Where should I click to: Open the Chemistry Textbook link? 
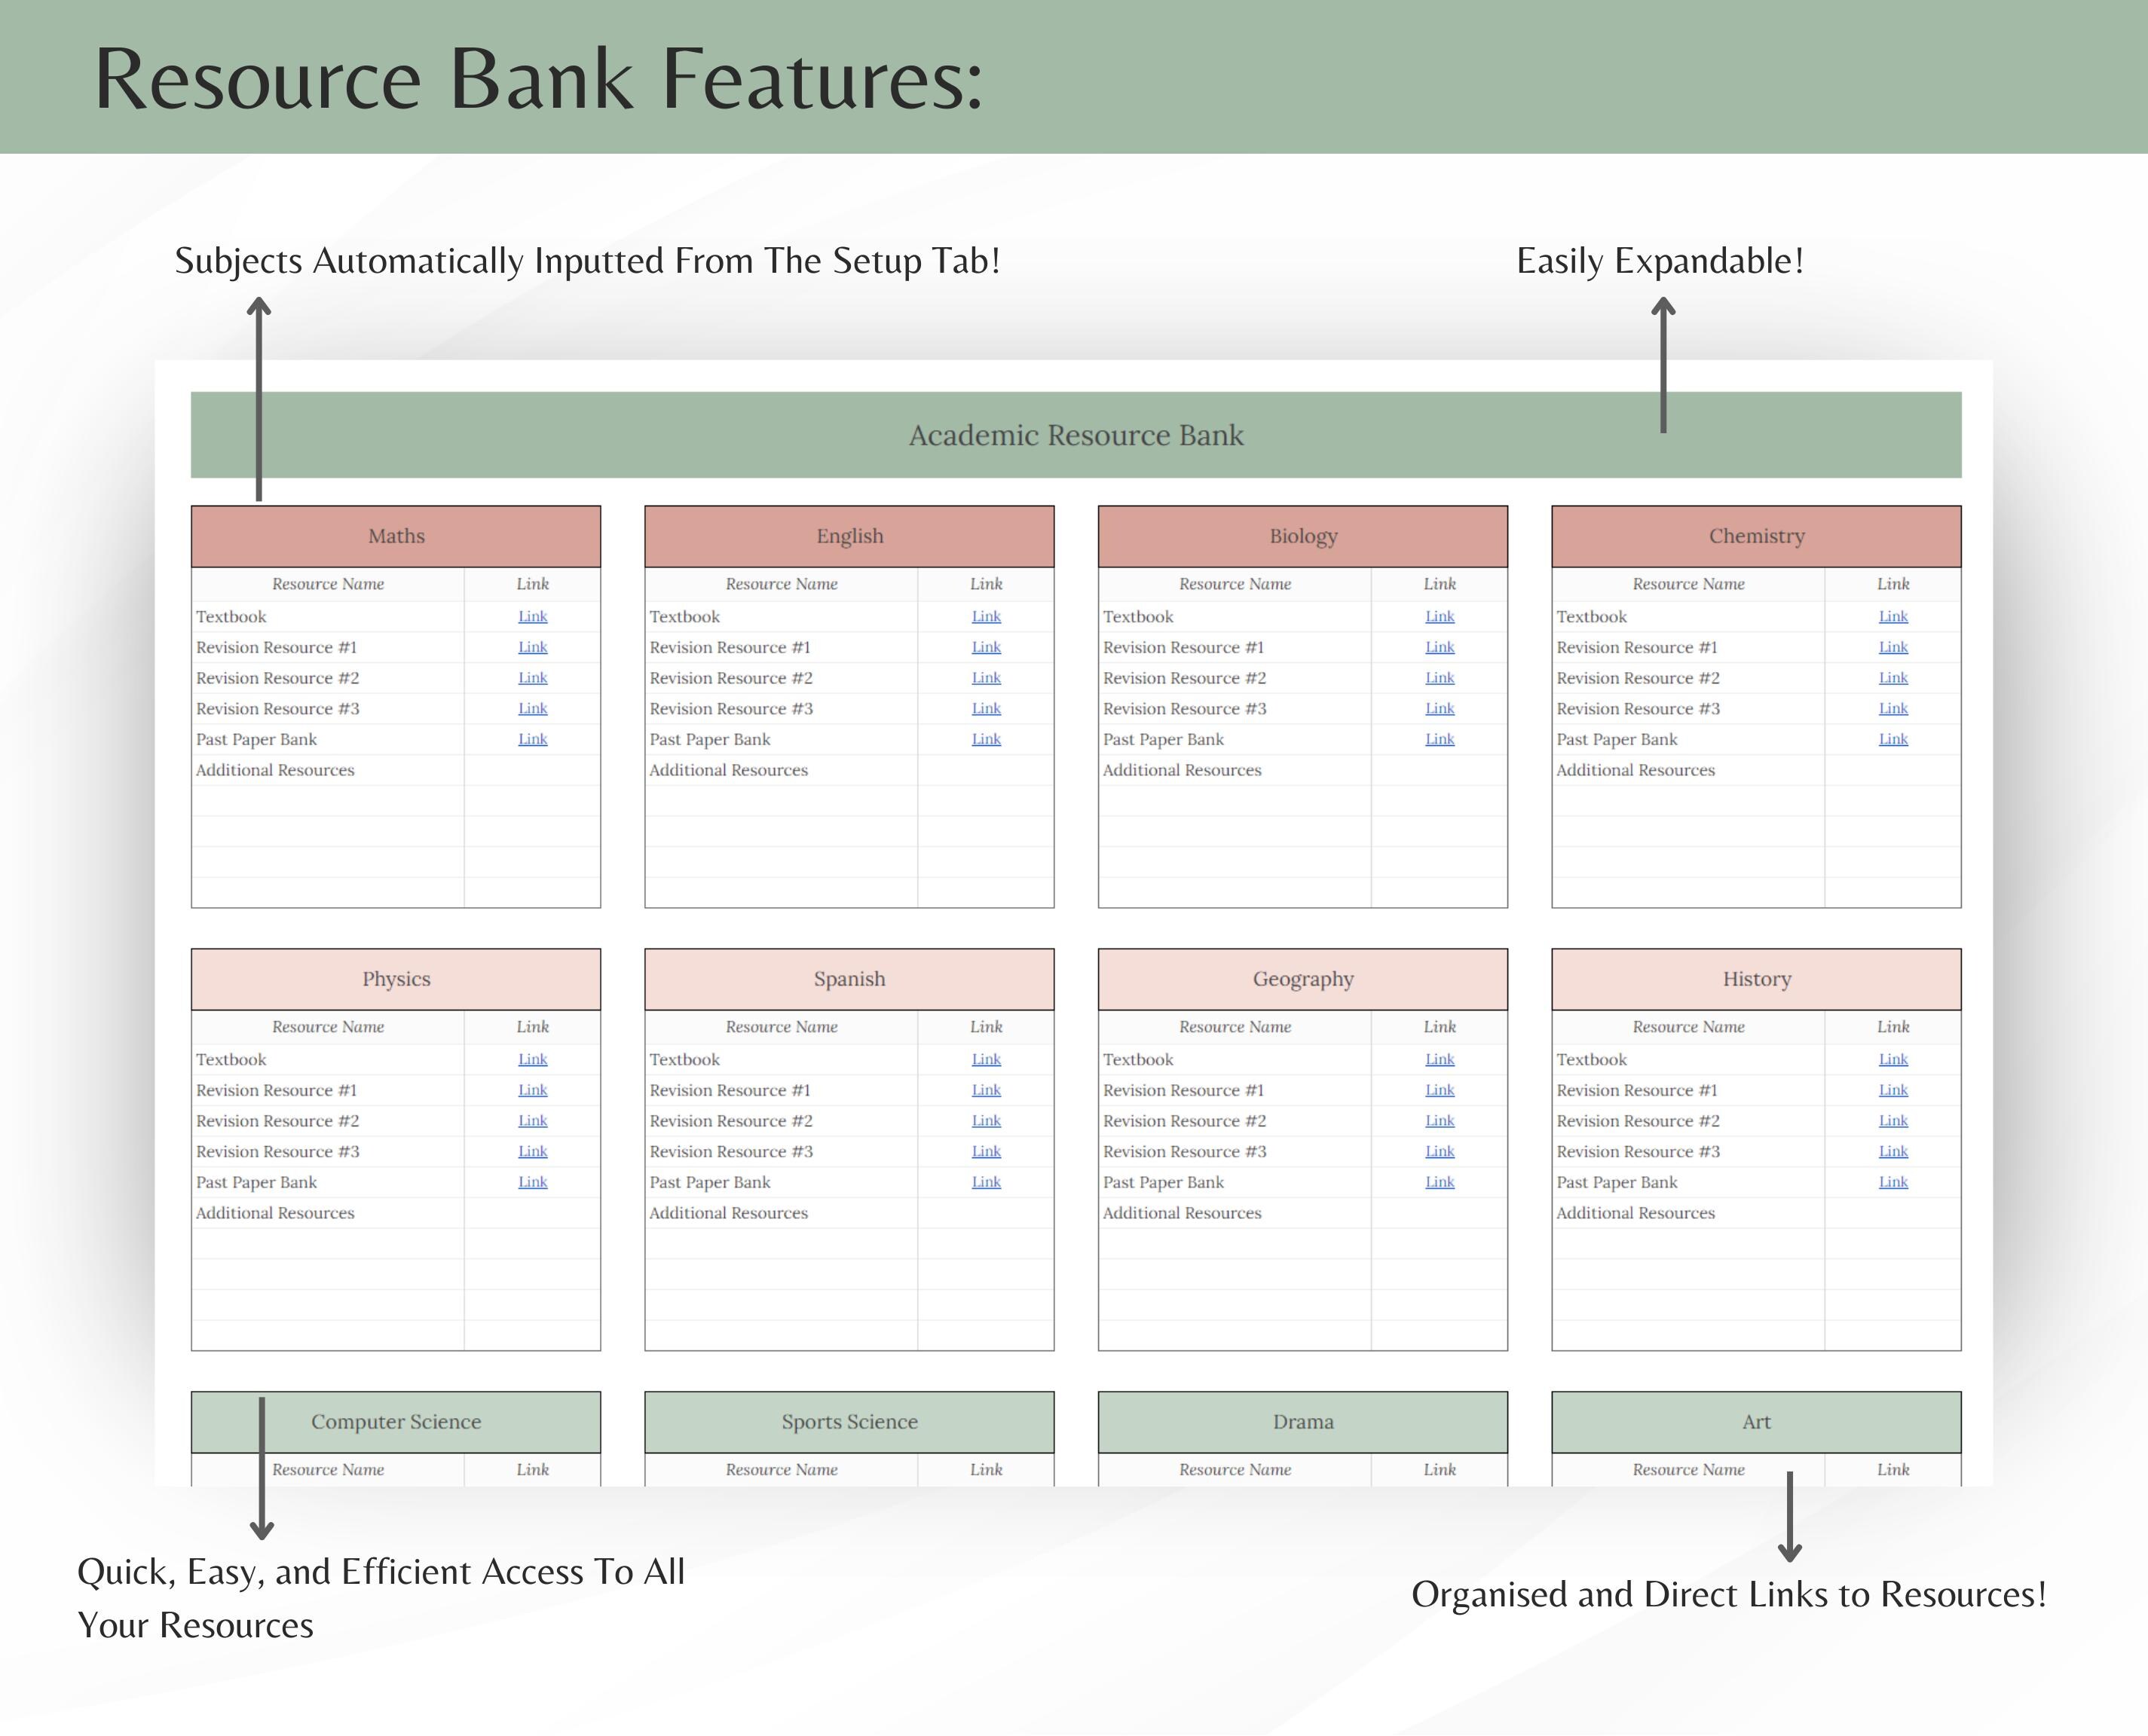coord(1893,616)
